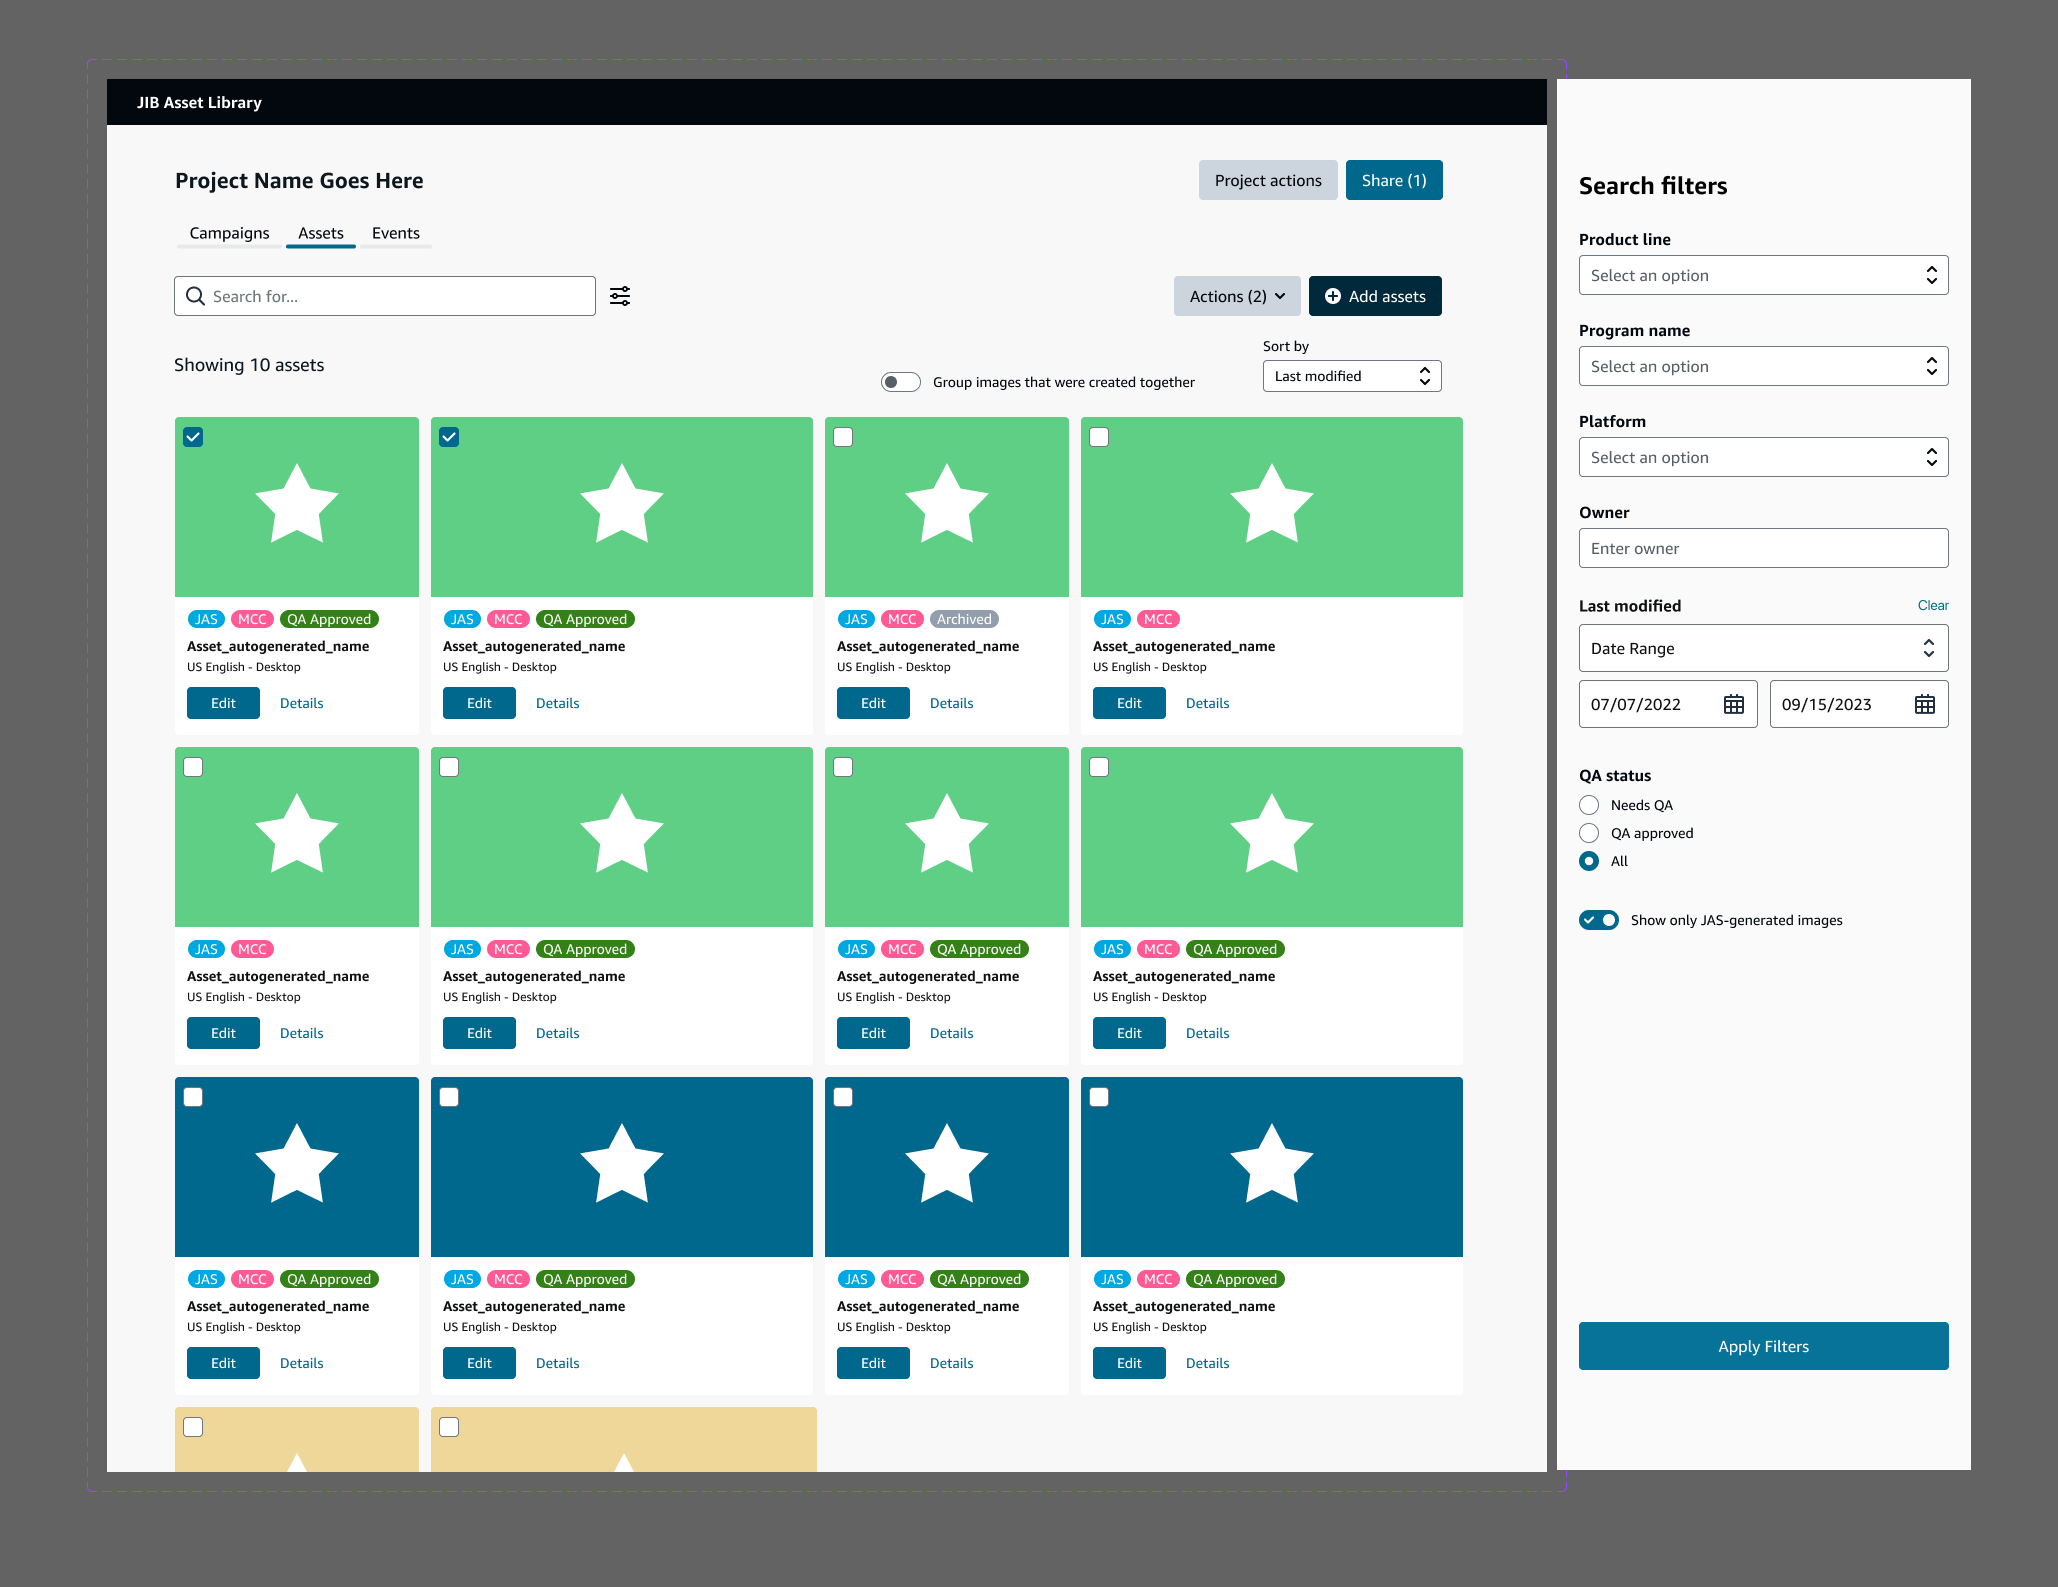Screen dimensions: 2058x1587
Task: Open Details of the Archived asset
Action: point(951,703)
